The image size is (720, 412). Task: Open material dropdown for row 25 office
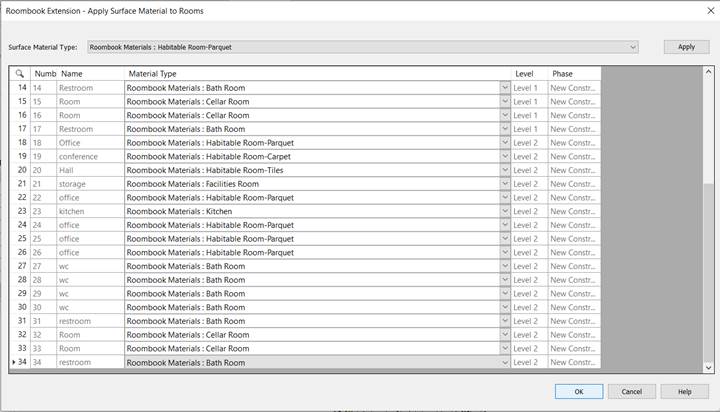click(x=505, y=239)
